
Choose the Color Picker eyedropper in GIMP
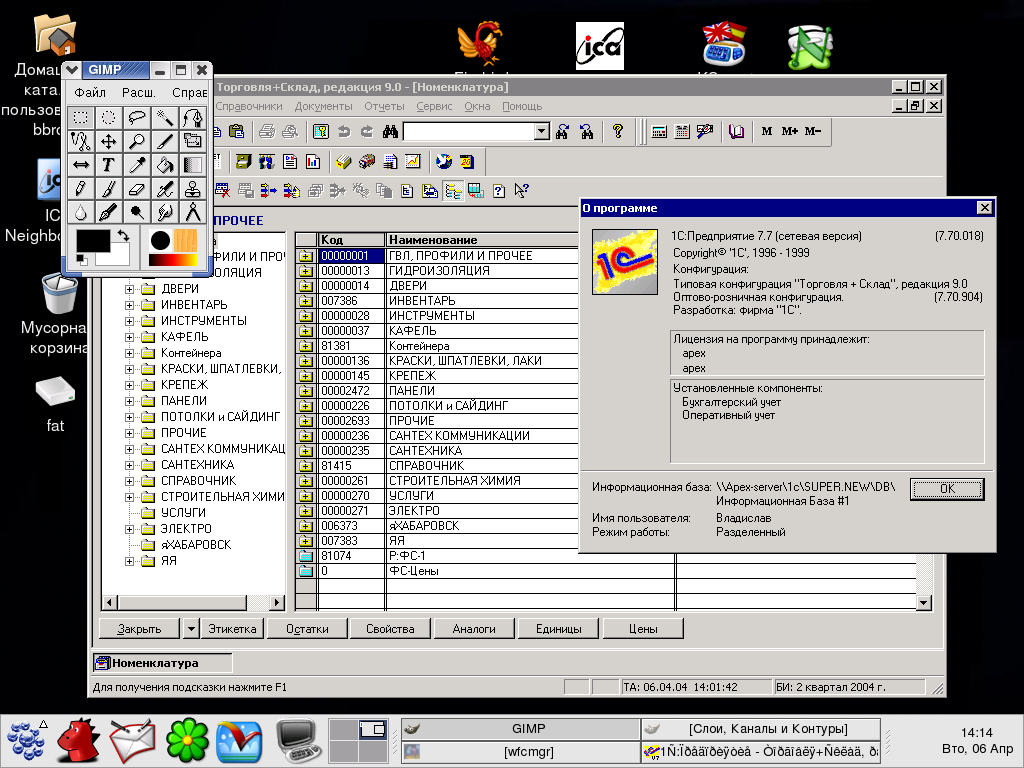136,165
